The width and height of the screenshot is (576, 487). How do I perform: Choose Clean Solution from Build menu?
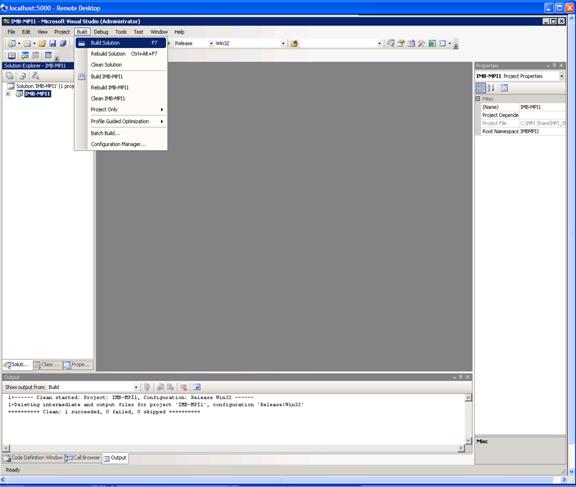pos(121,65)
